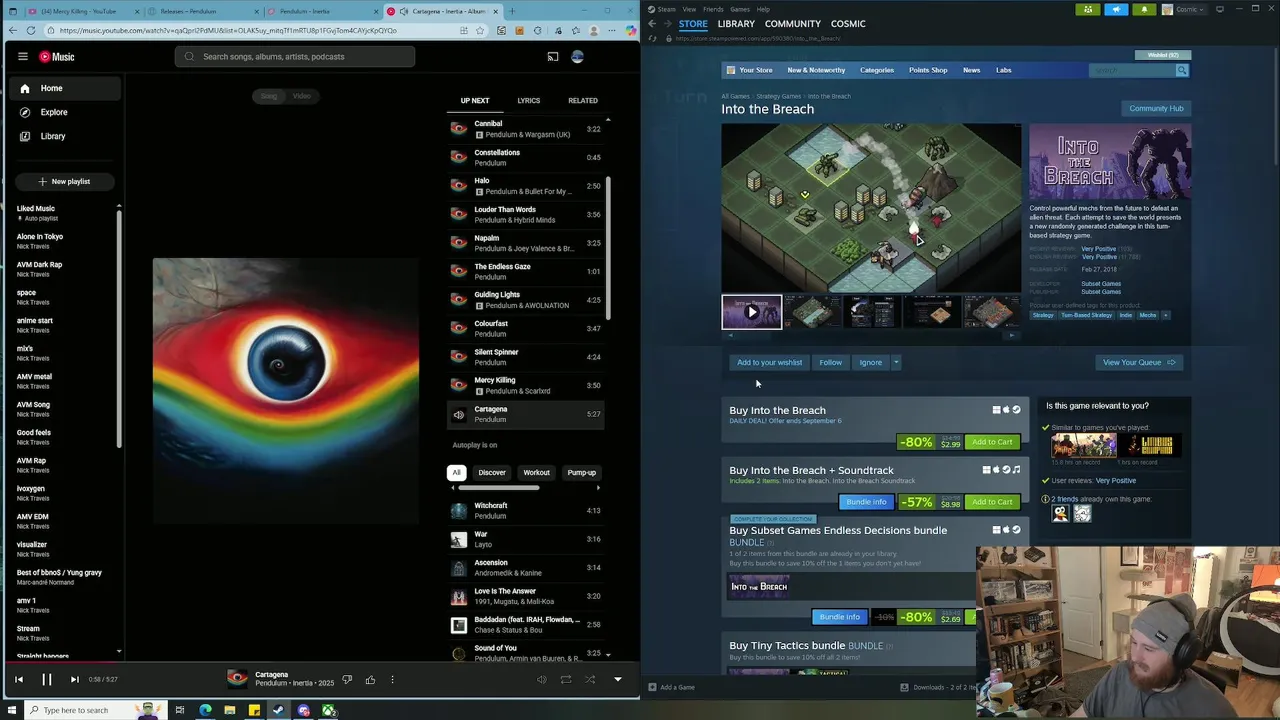
Task: Skip to next track in YouTube Music
Action: [x=74, y=679]
